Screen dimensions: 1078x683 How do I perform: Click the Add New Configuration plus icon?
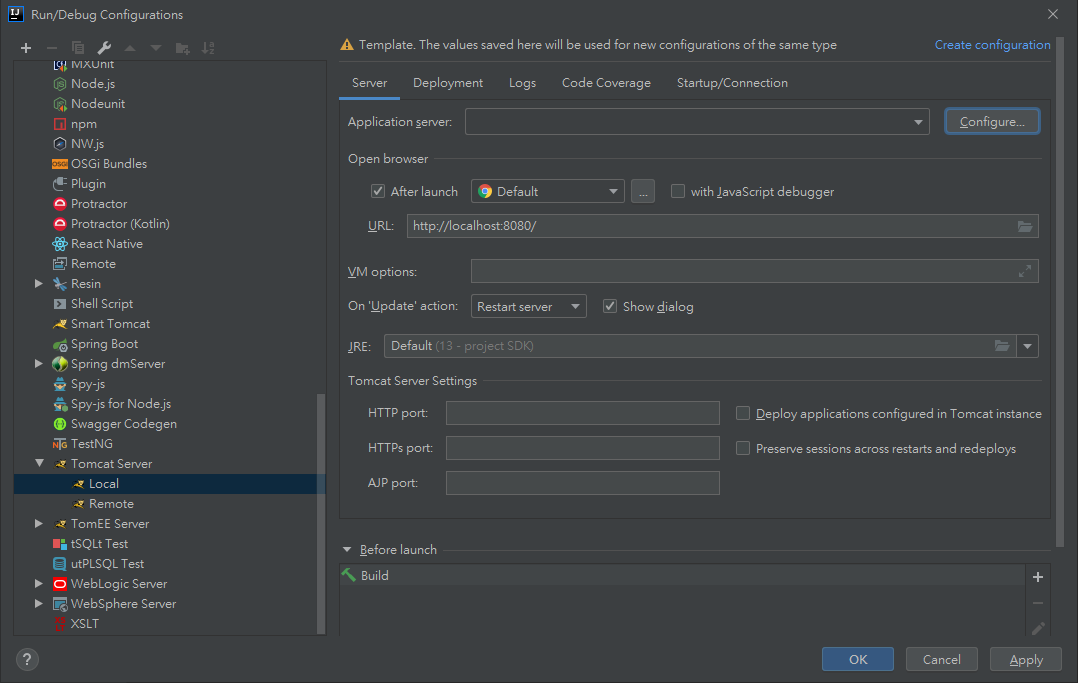pyautogui.click(x=26, y=48)
